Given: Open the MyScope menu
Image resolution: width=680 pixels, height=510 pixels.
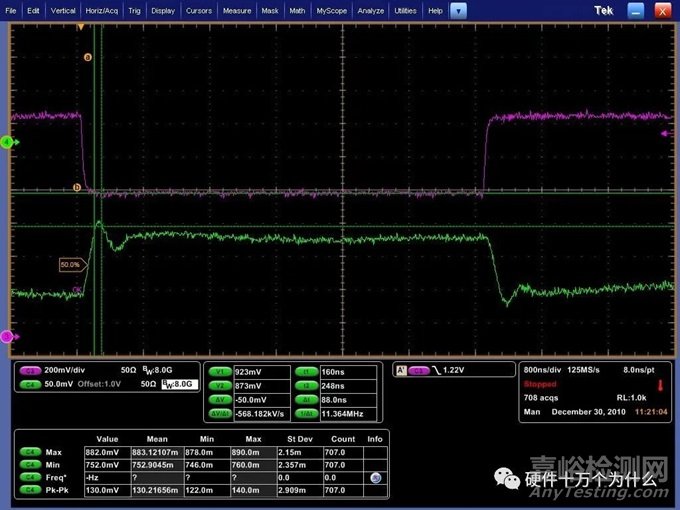Looking at the screenshot, I should point(331,10).
